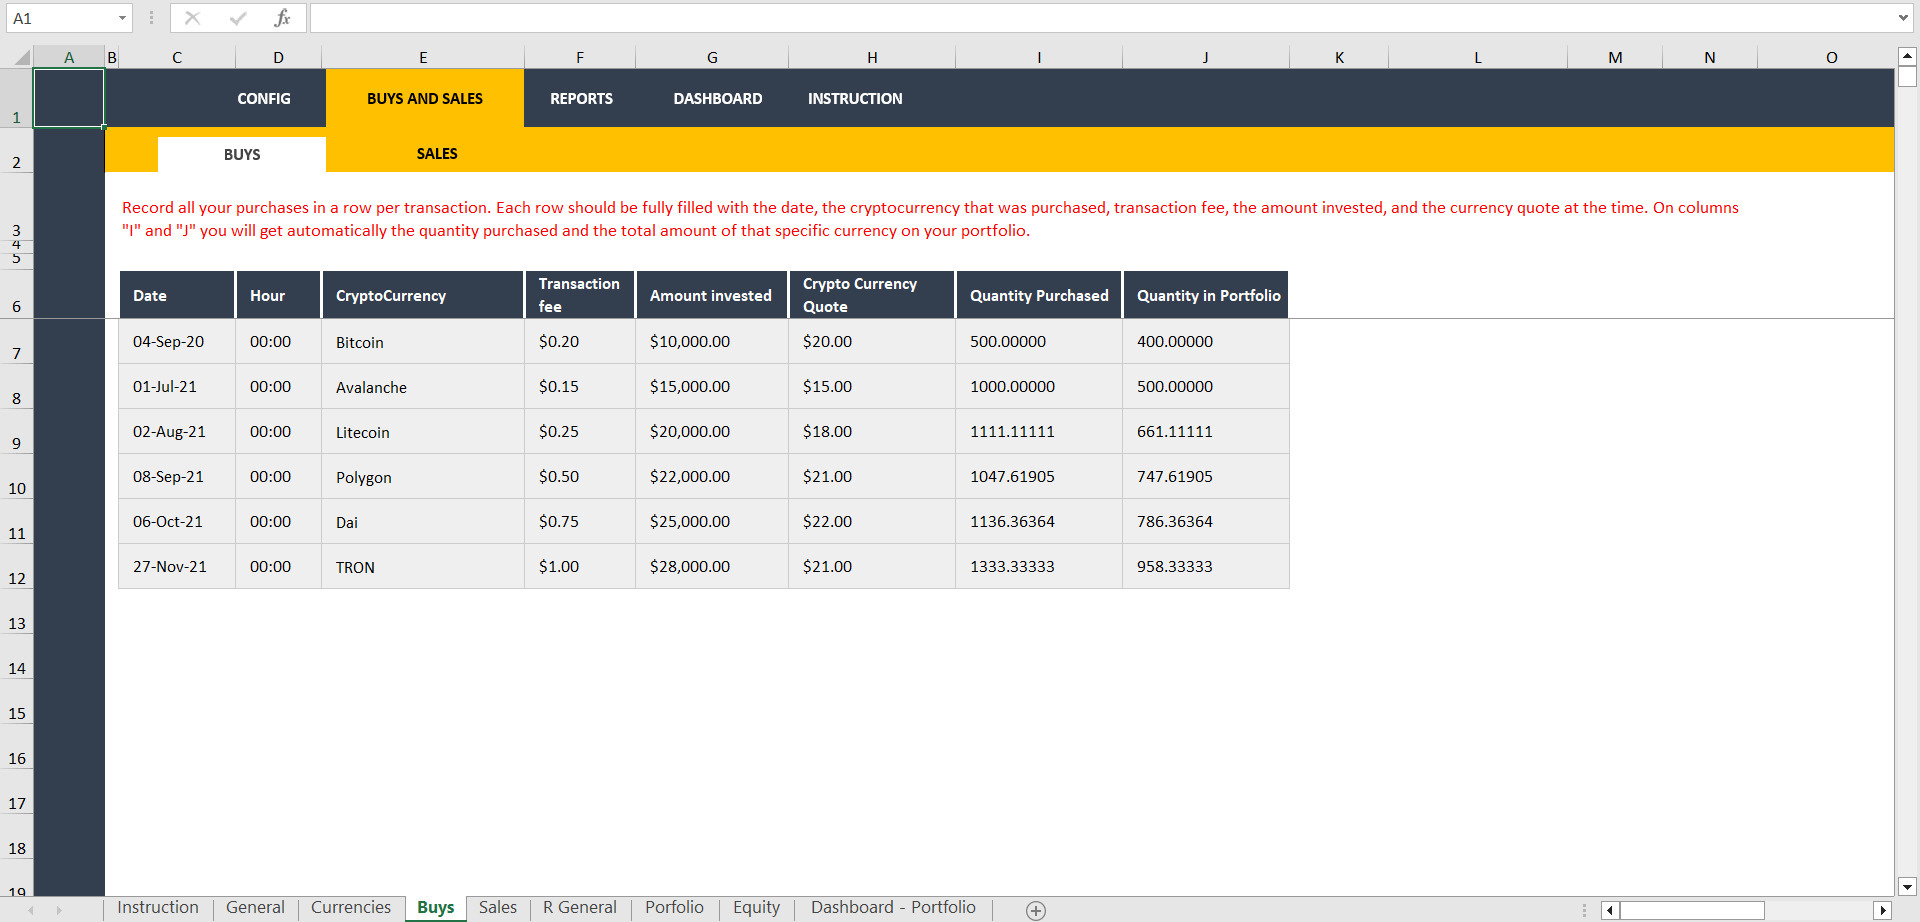Image resolution: width=1920 pixels, height=922 pixels.
Task: Click previous sheet navigation arrow
Action: tap(31, 910)
